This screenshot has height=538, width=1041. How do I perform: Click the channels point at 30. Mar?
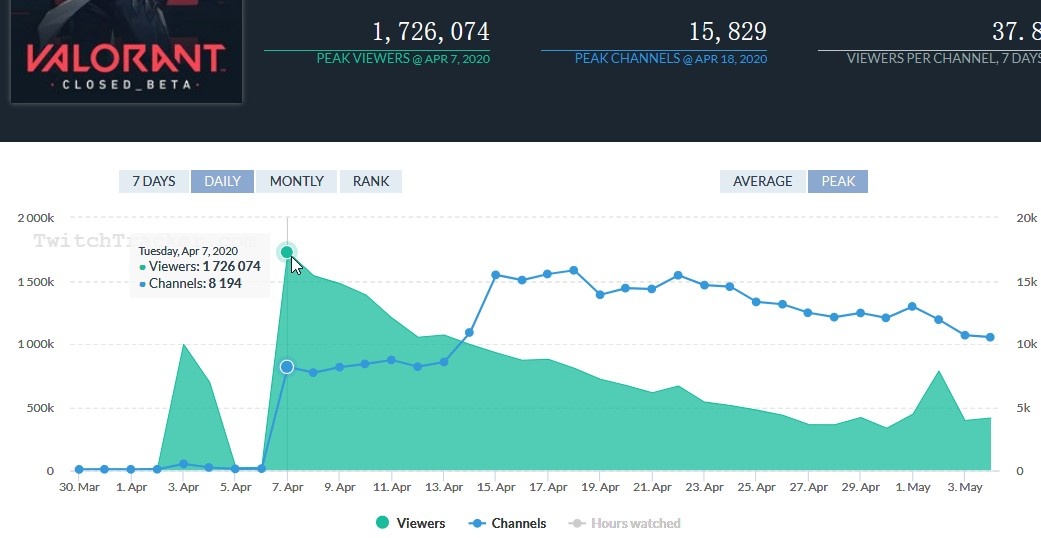point(79,470)
